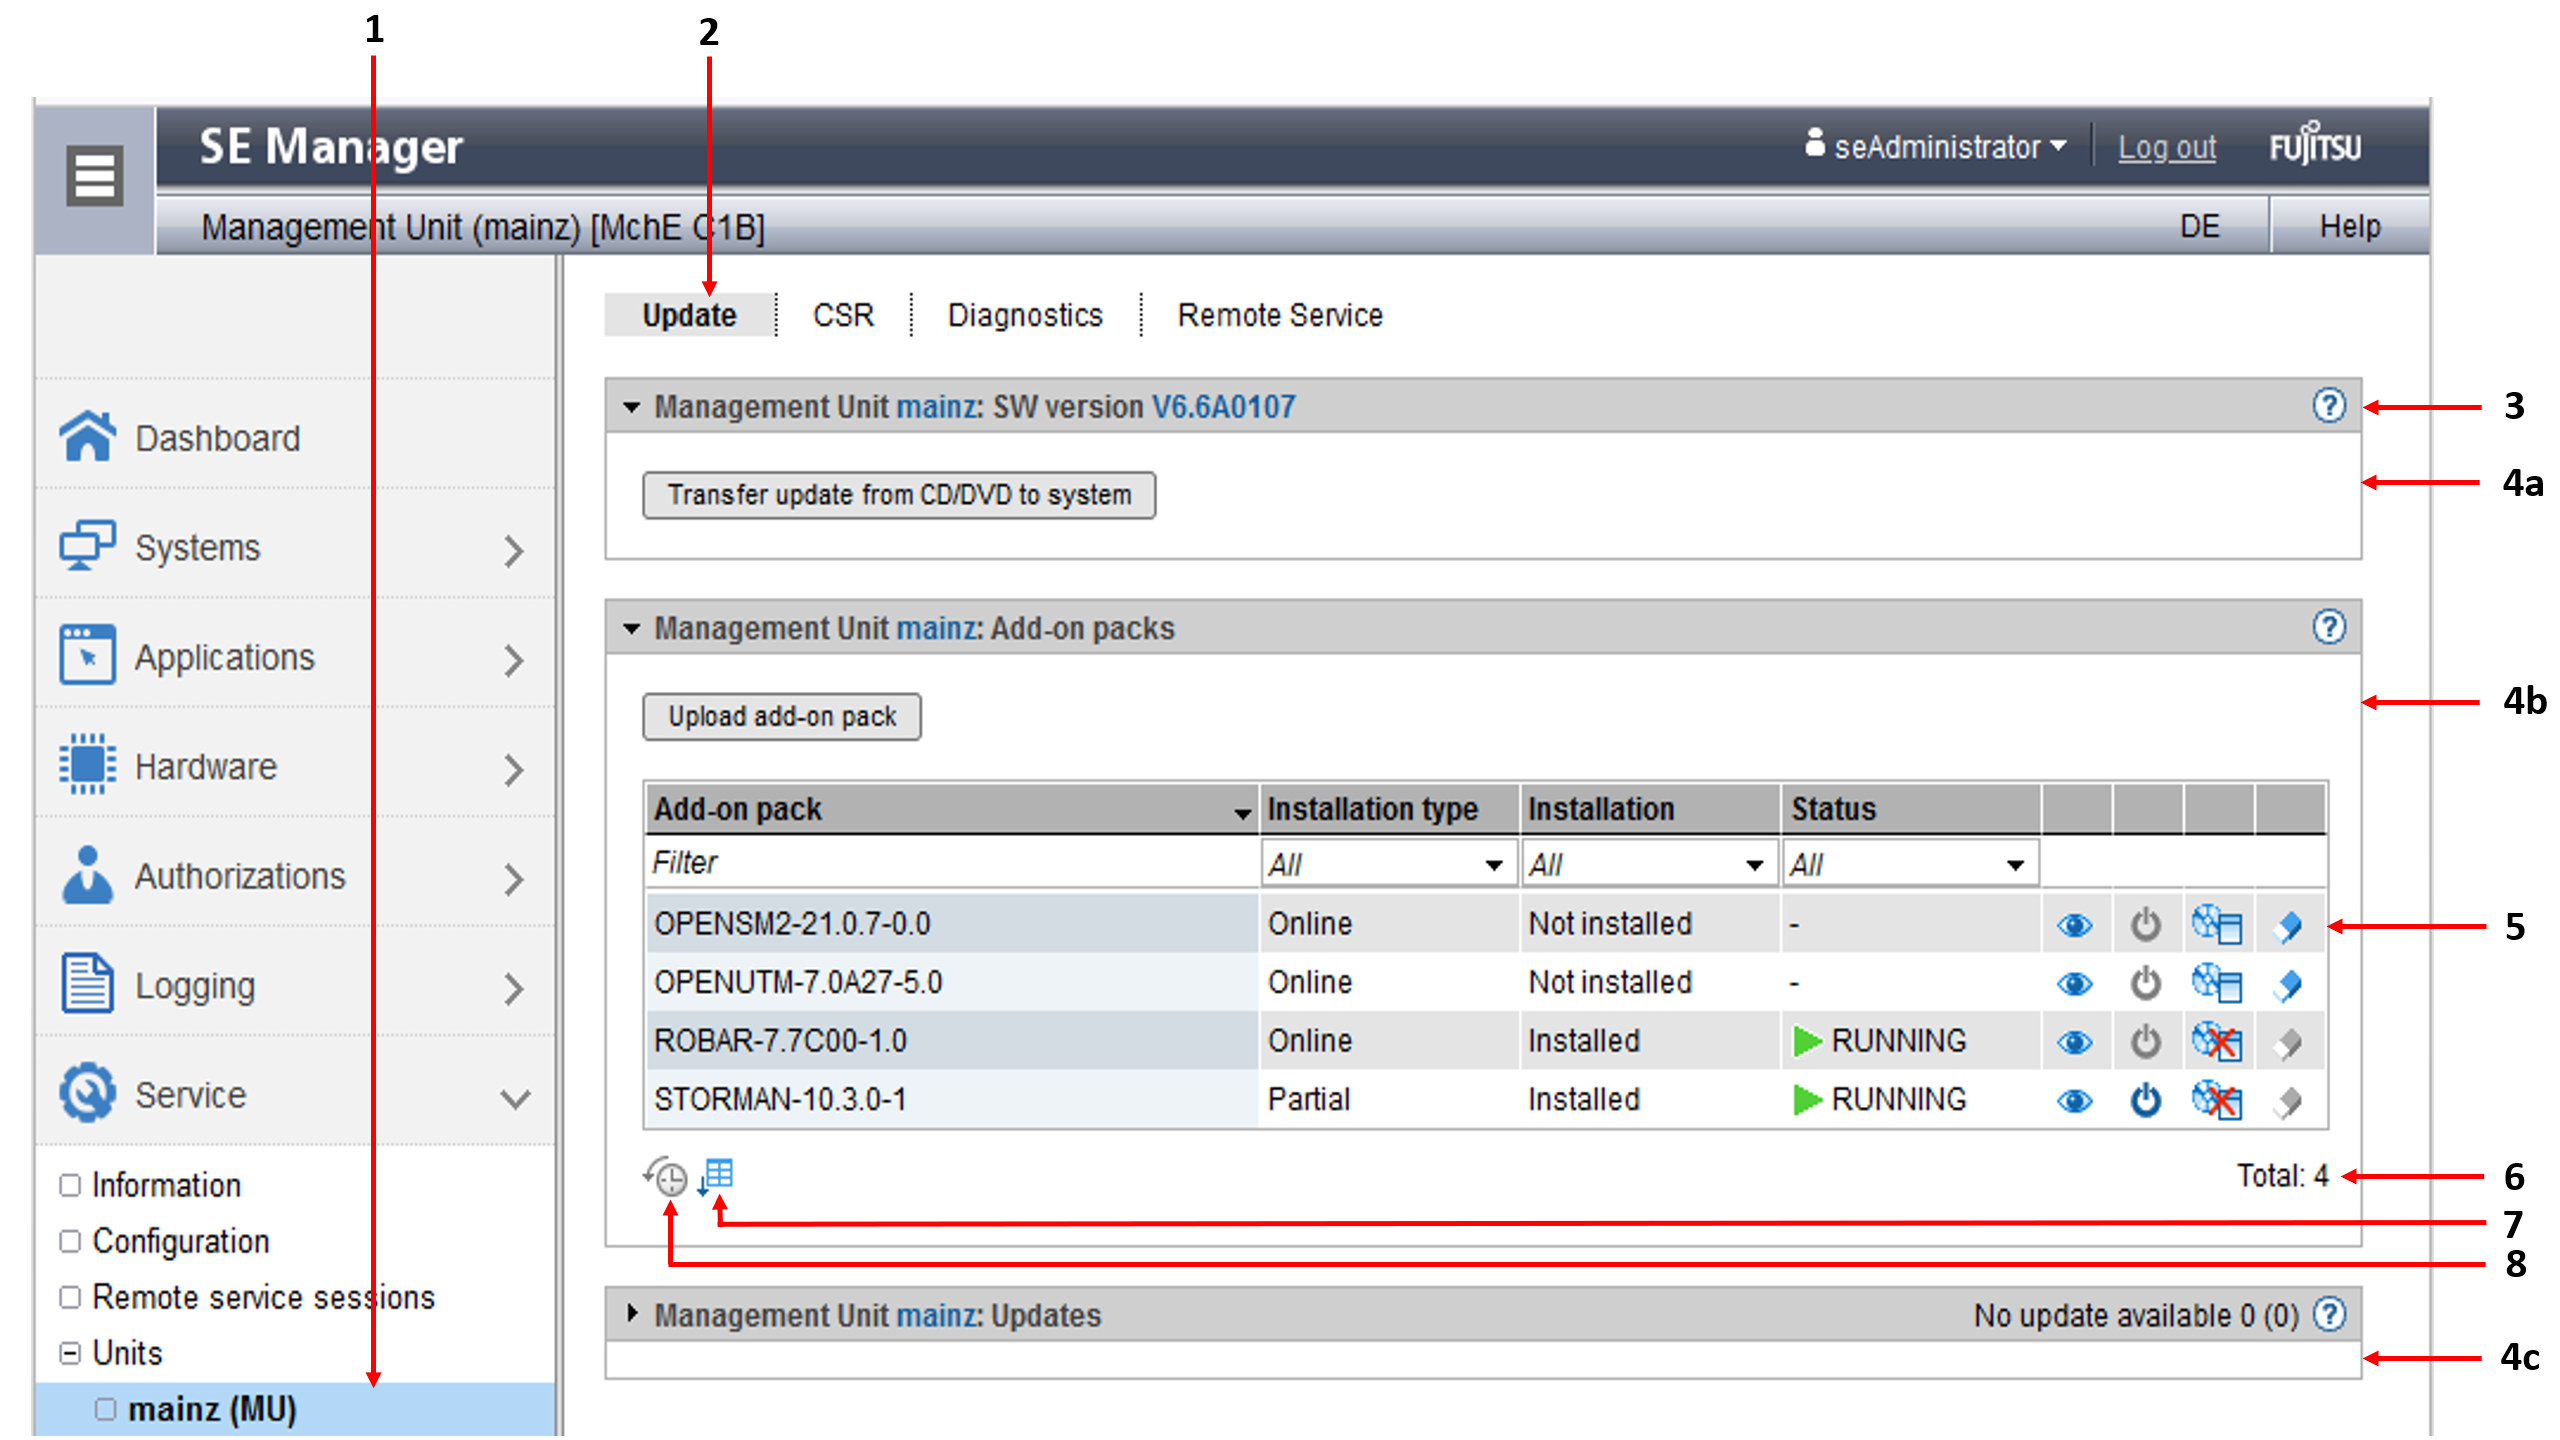View details of OPENSM2-21.0.7-0.0 via eye icon
Image resolution: width=2560 pixels, height=1440 pixels.
[2074, 925]
